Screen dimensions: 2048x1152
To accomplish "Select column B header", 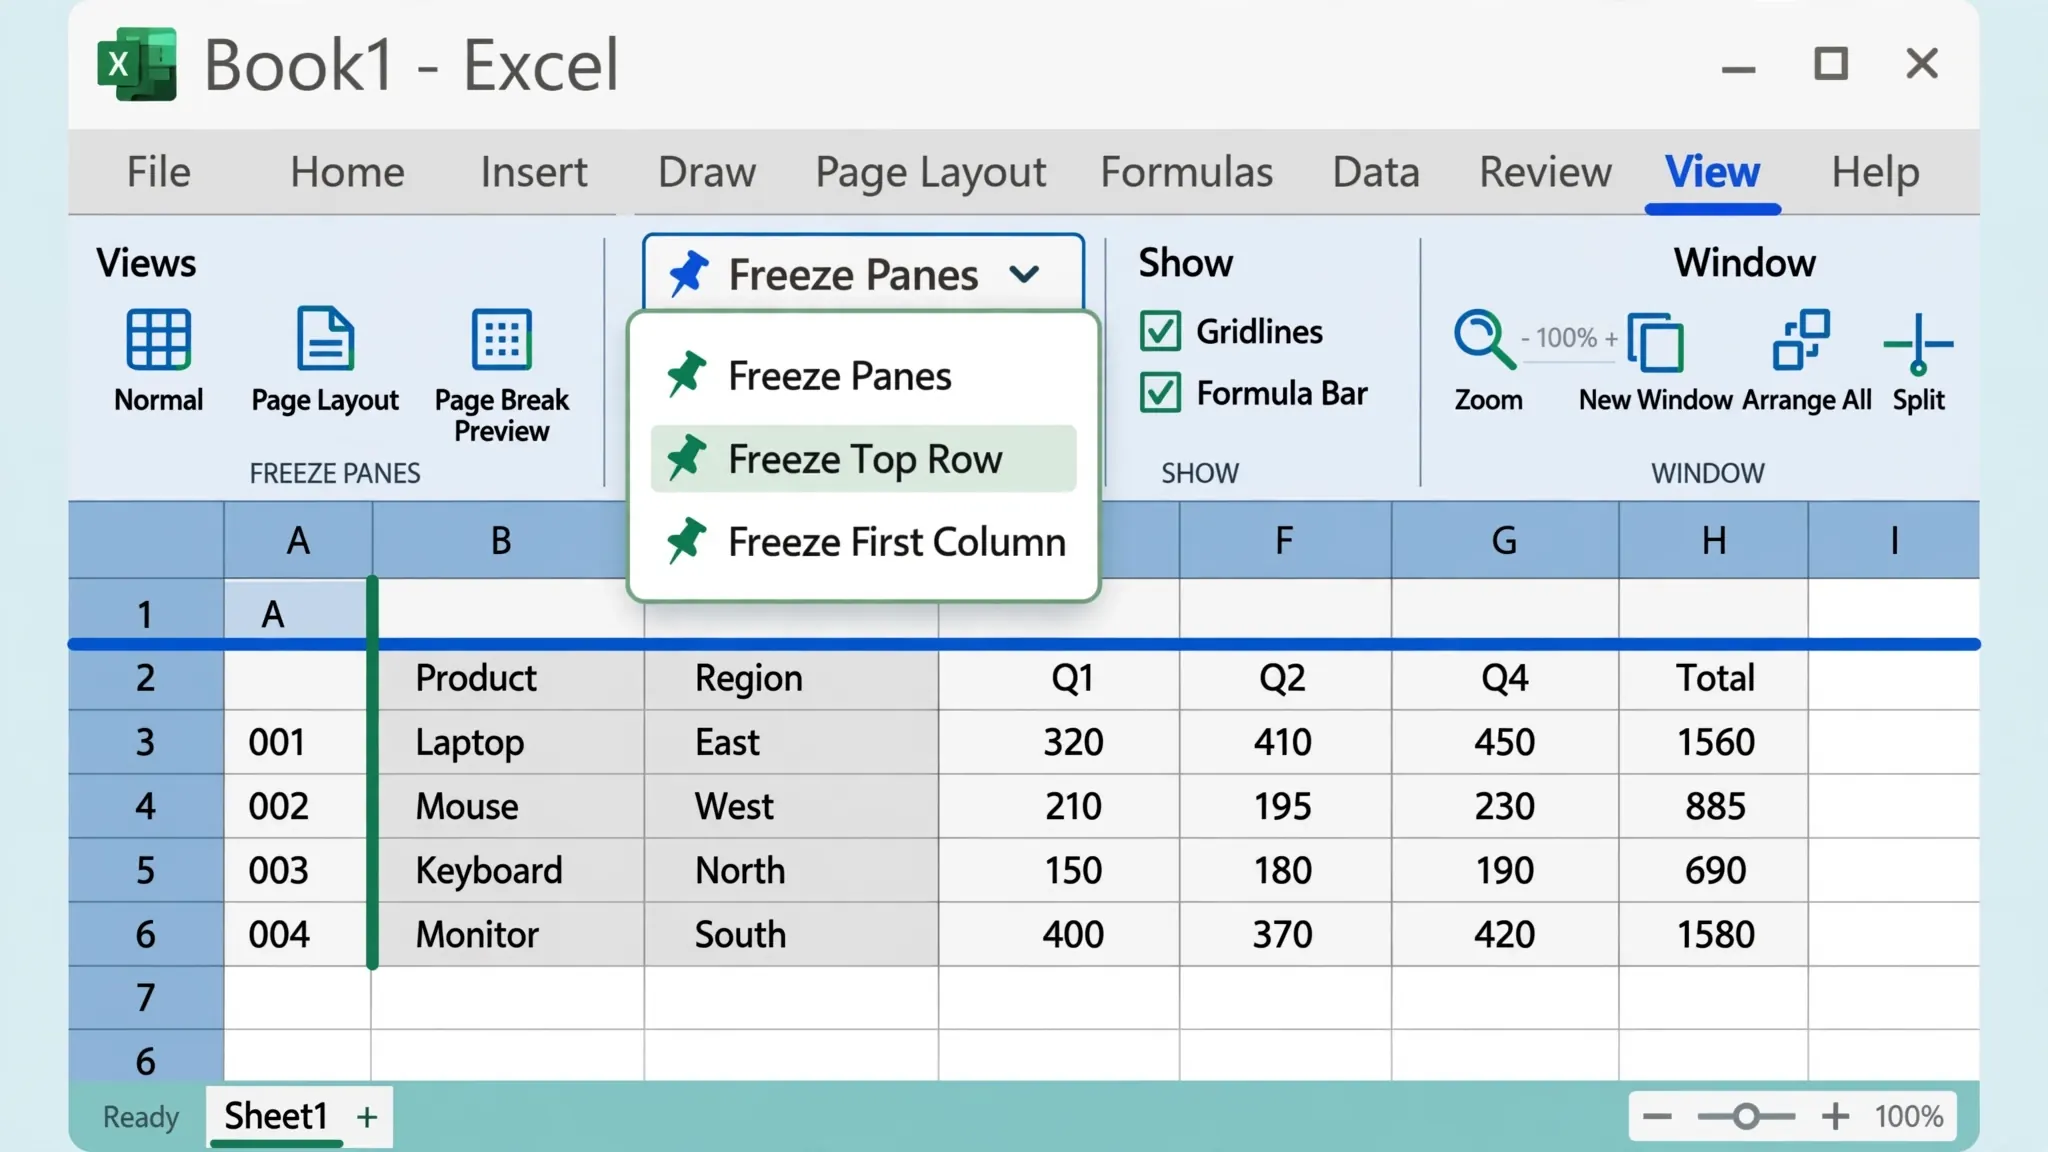I will tap(501, 541).
